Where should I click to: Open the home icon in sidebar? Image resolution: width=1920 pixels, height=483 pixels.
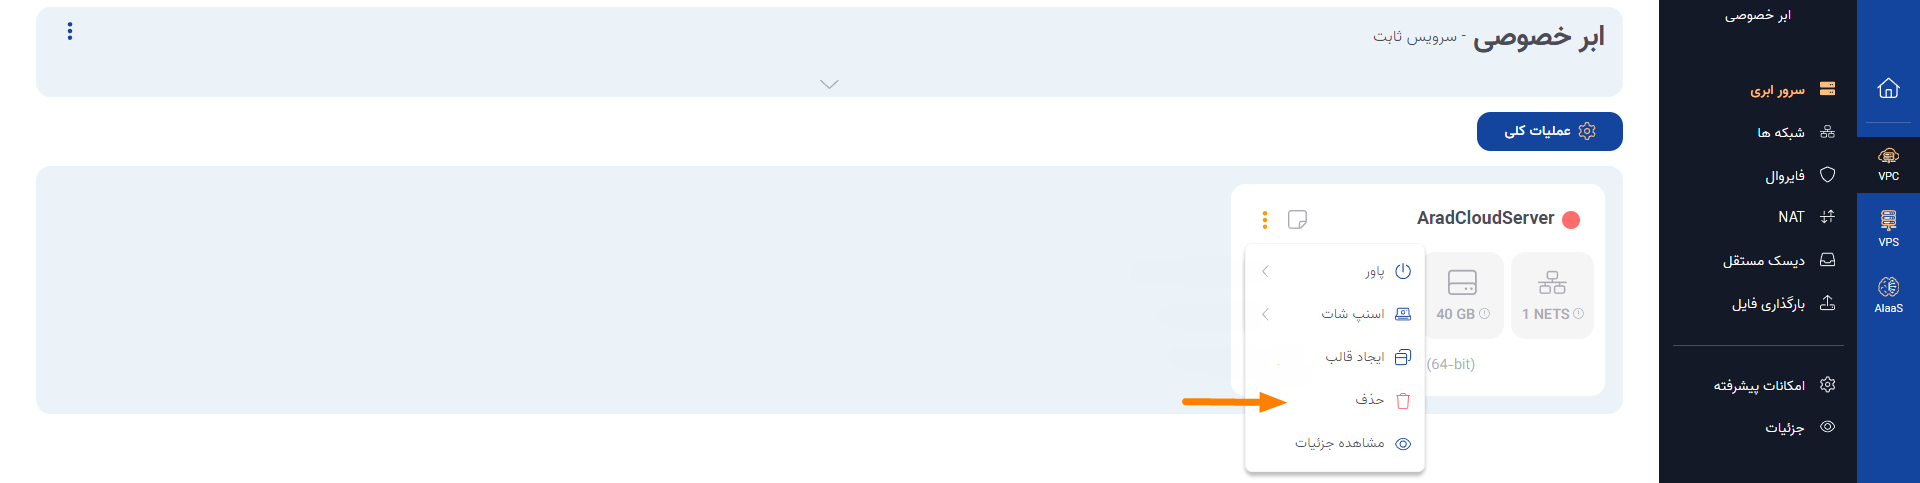tap(1888, 88)
